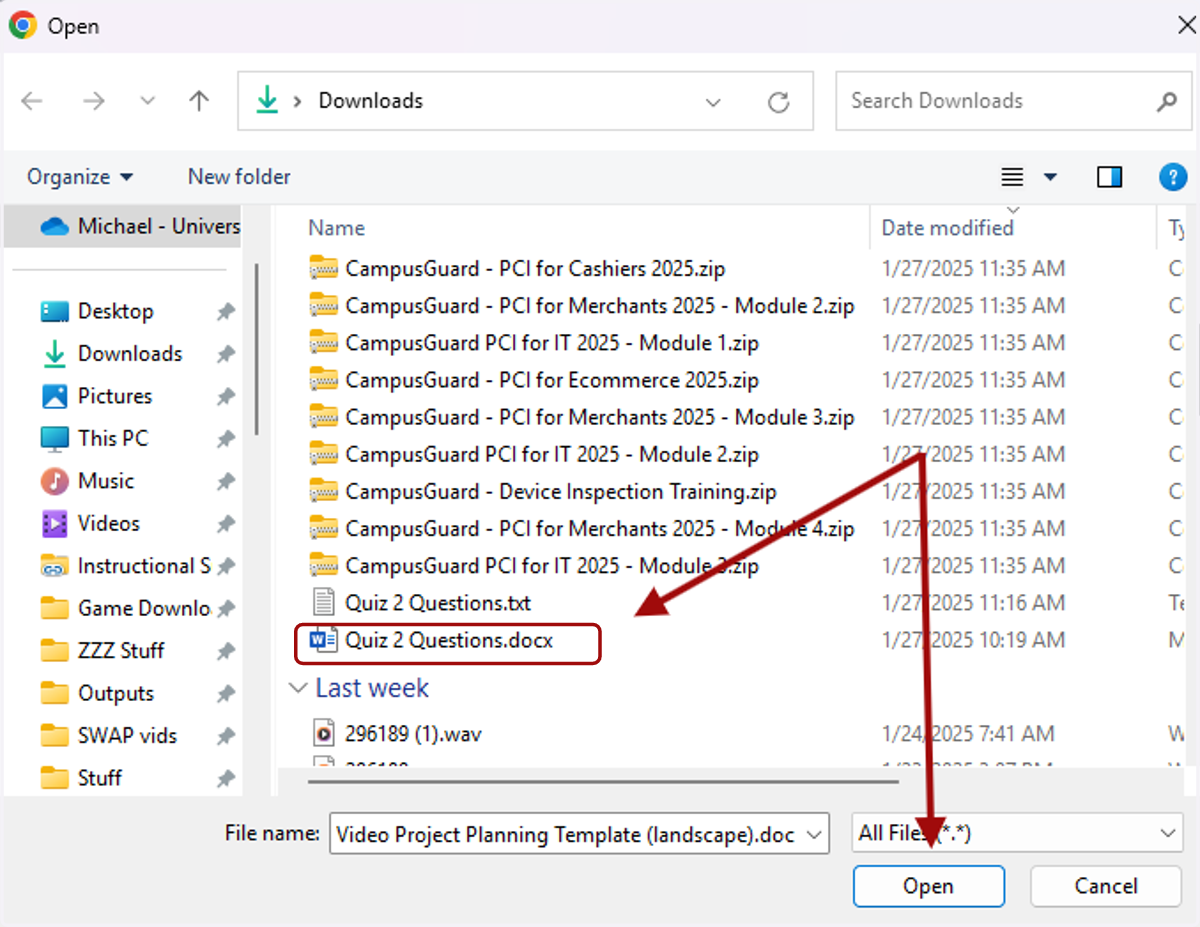Click the search magnifier icon
1200x927 pixels.
click(x=1166, y=101)
